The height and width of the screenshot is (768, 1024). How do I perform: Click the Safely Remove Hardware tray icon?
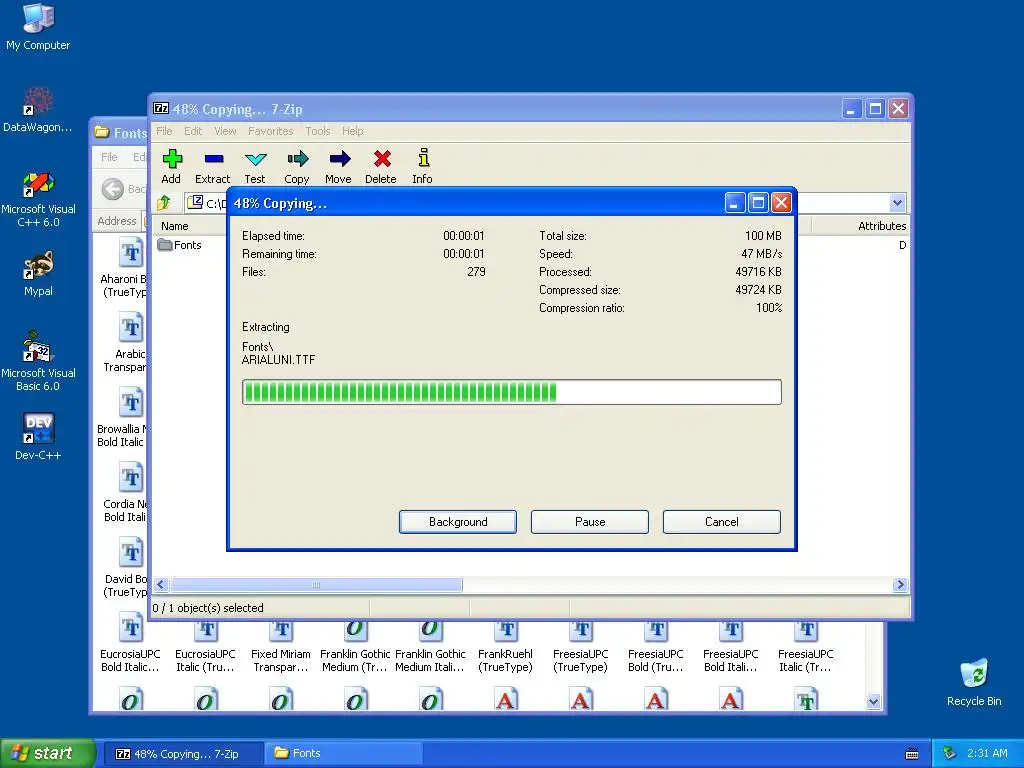pos(949,754)
